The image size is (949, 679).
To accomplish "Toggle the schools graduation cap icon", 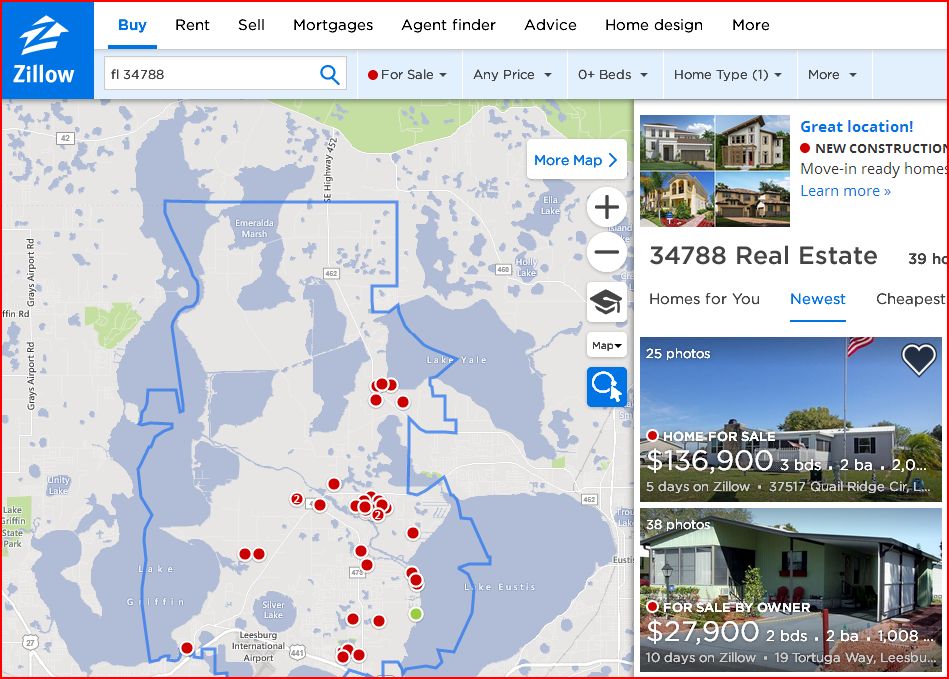I will 606,301.
